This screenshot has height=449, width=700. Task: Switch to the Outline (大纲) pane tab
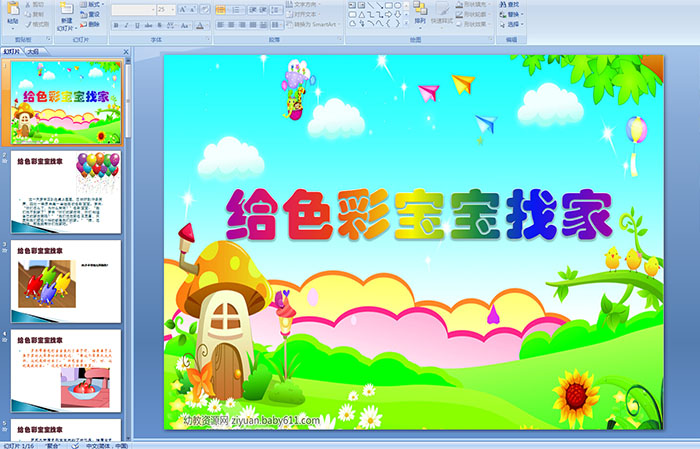(x=33, y=52)
